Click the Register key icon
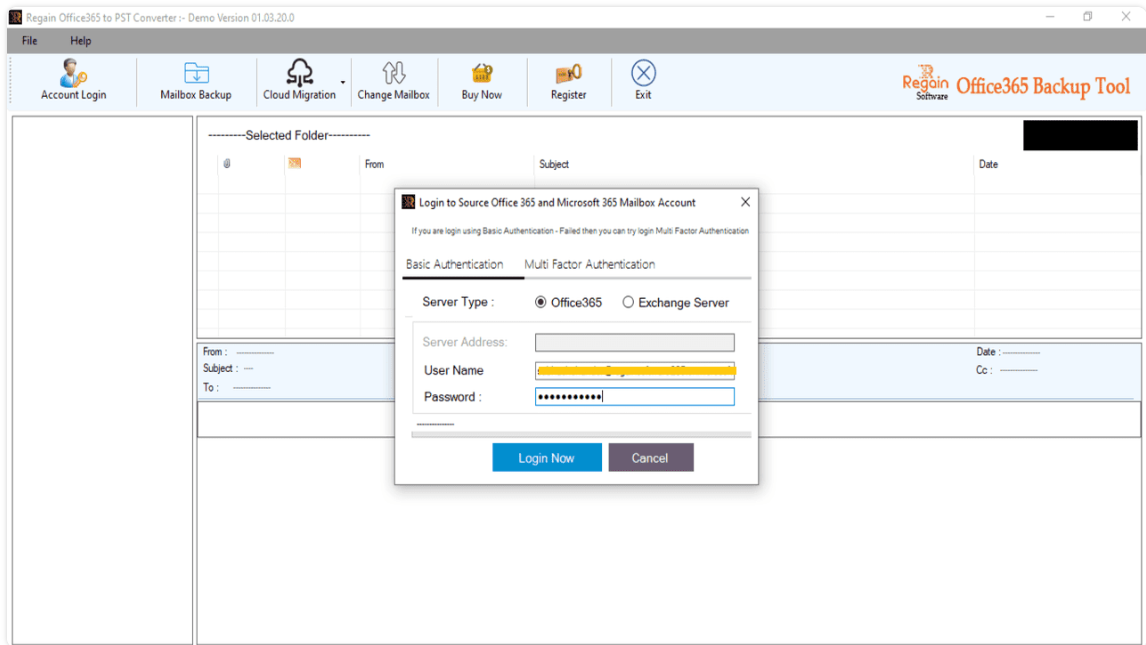Screen dimensions: 1146x645 568,80
